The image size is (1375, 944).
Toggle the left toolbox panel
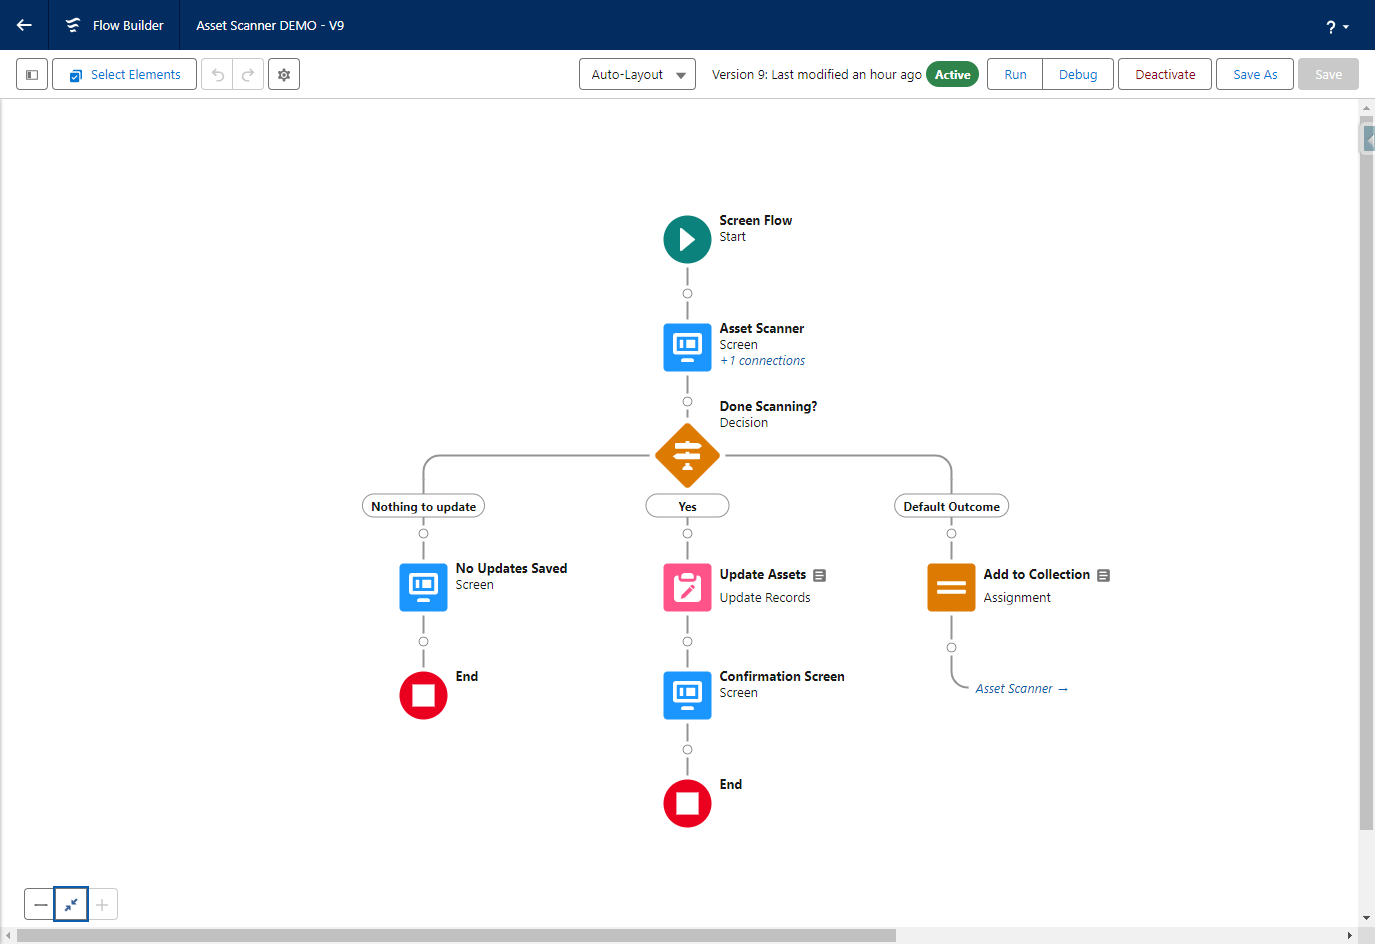32,75
